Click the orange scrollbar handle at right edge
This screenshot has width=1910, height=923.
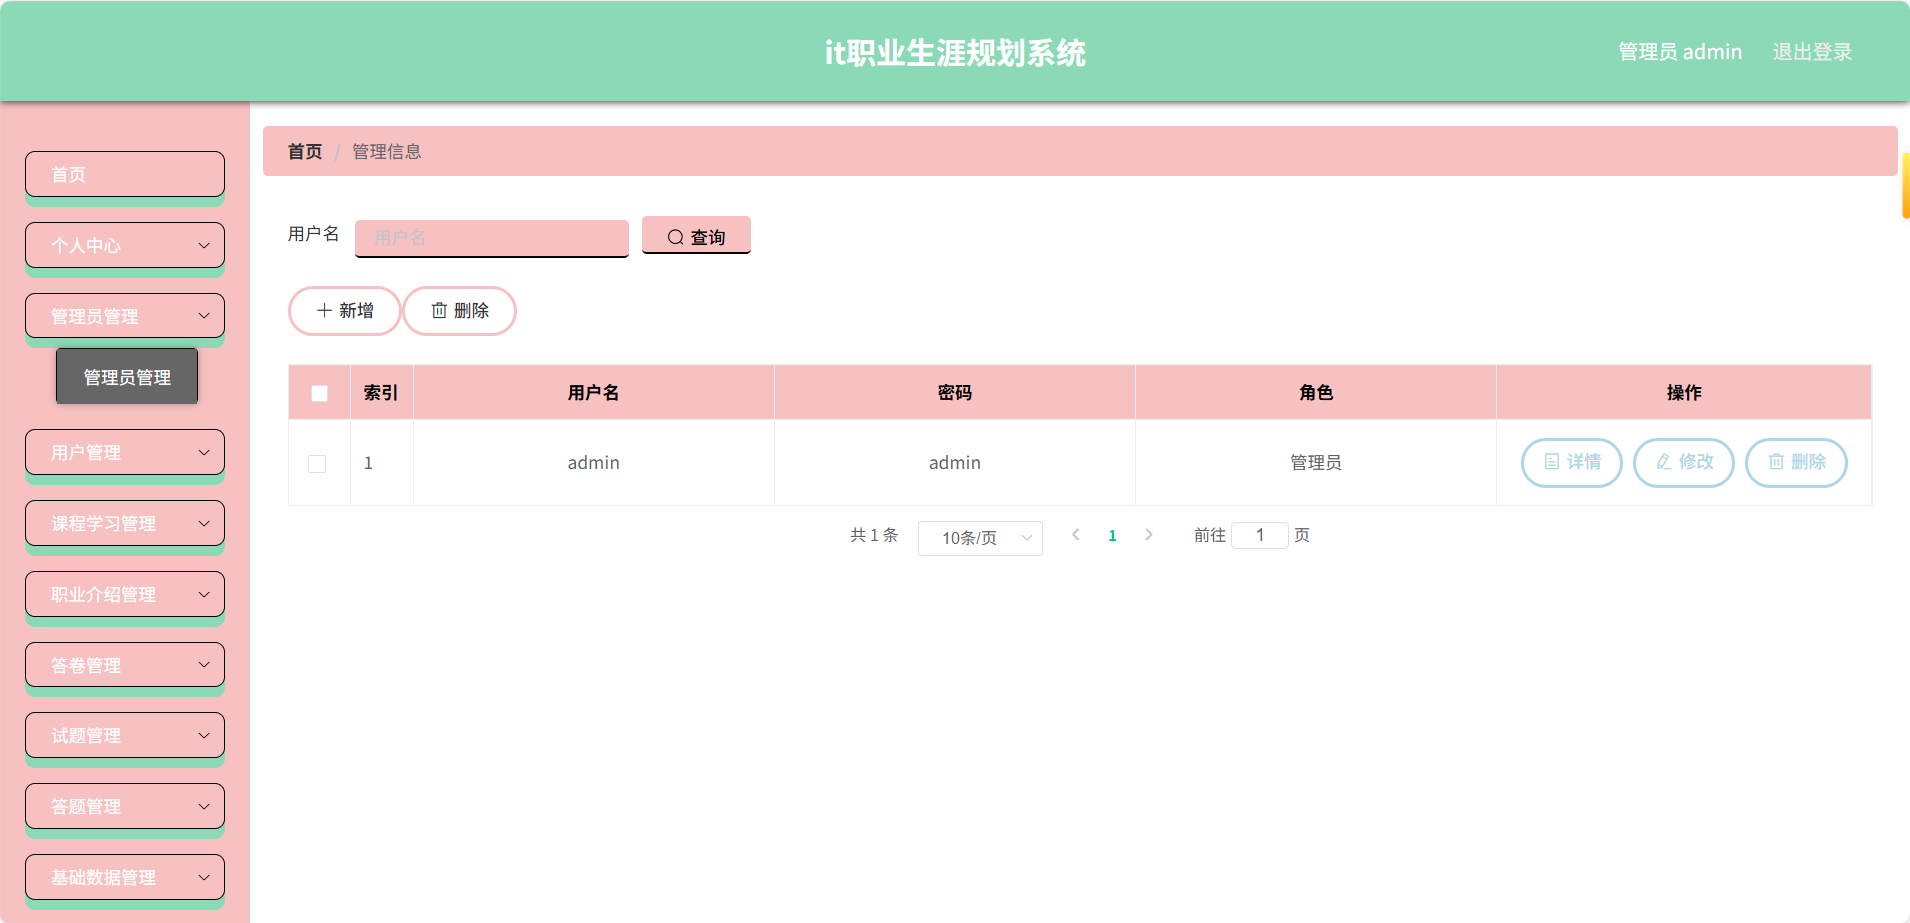1906,186
